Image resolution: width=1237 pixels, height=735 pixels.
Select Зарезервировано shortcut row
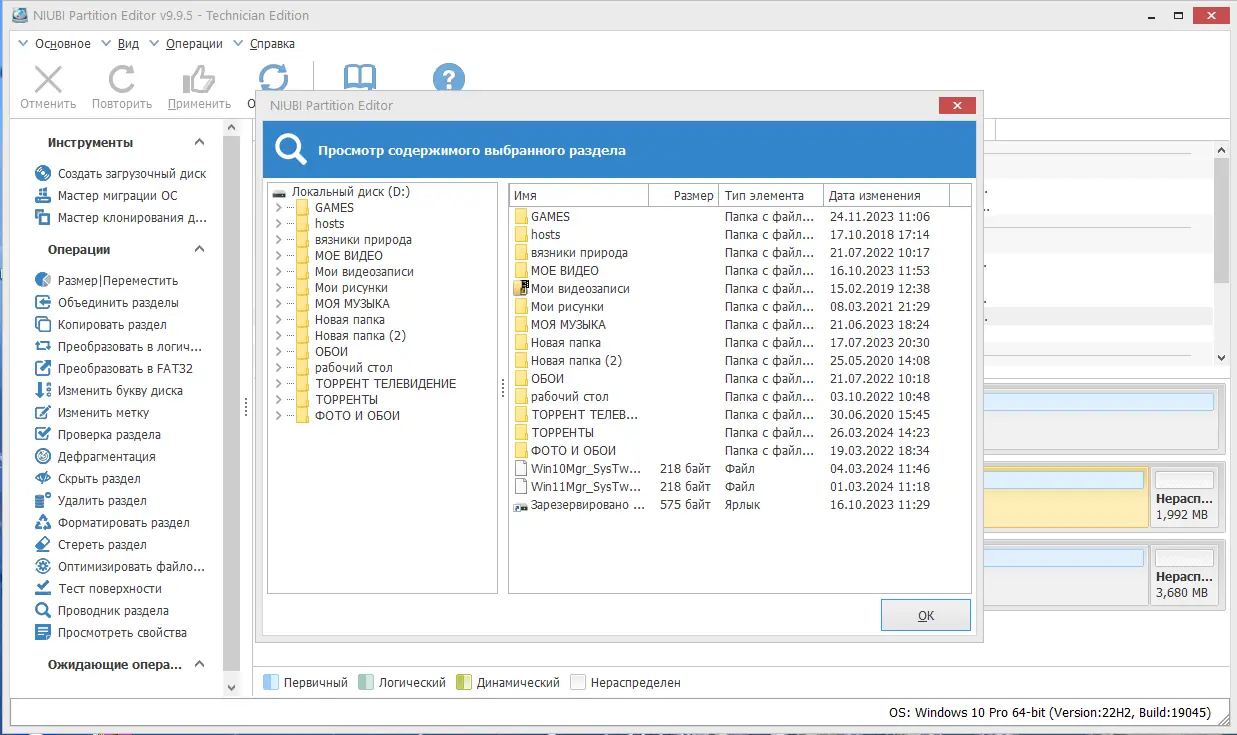click(x=740, y=504)
